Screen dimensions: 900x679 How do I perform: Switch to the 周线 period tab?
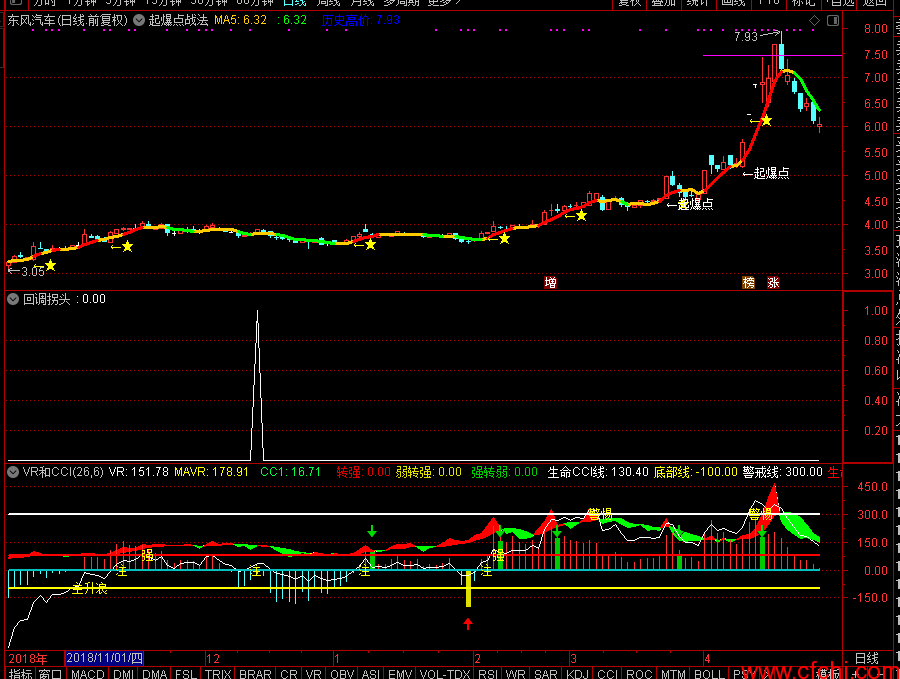328,3
